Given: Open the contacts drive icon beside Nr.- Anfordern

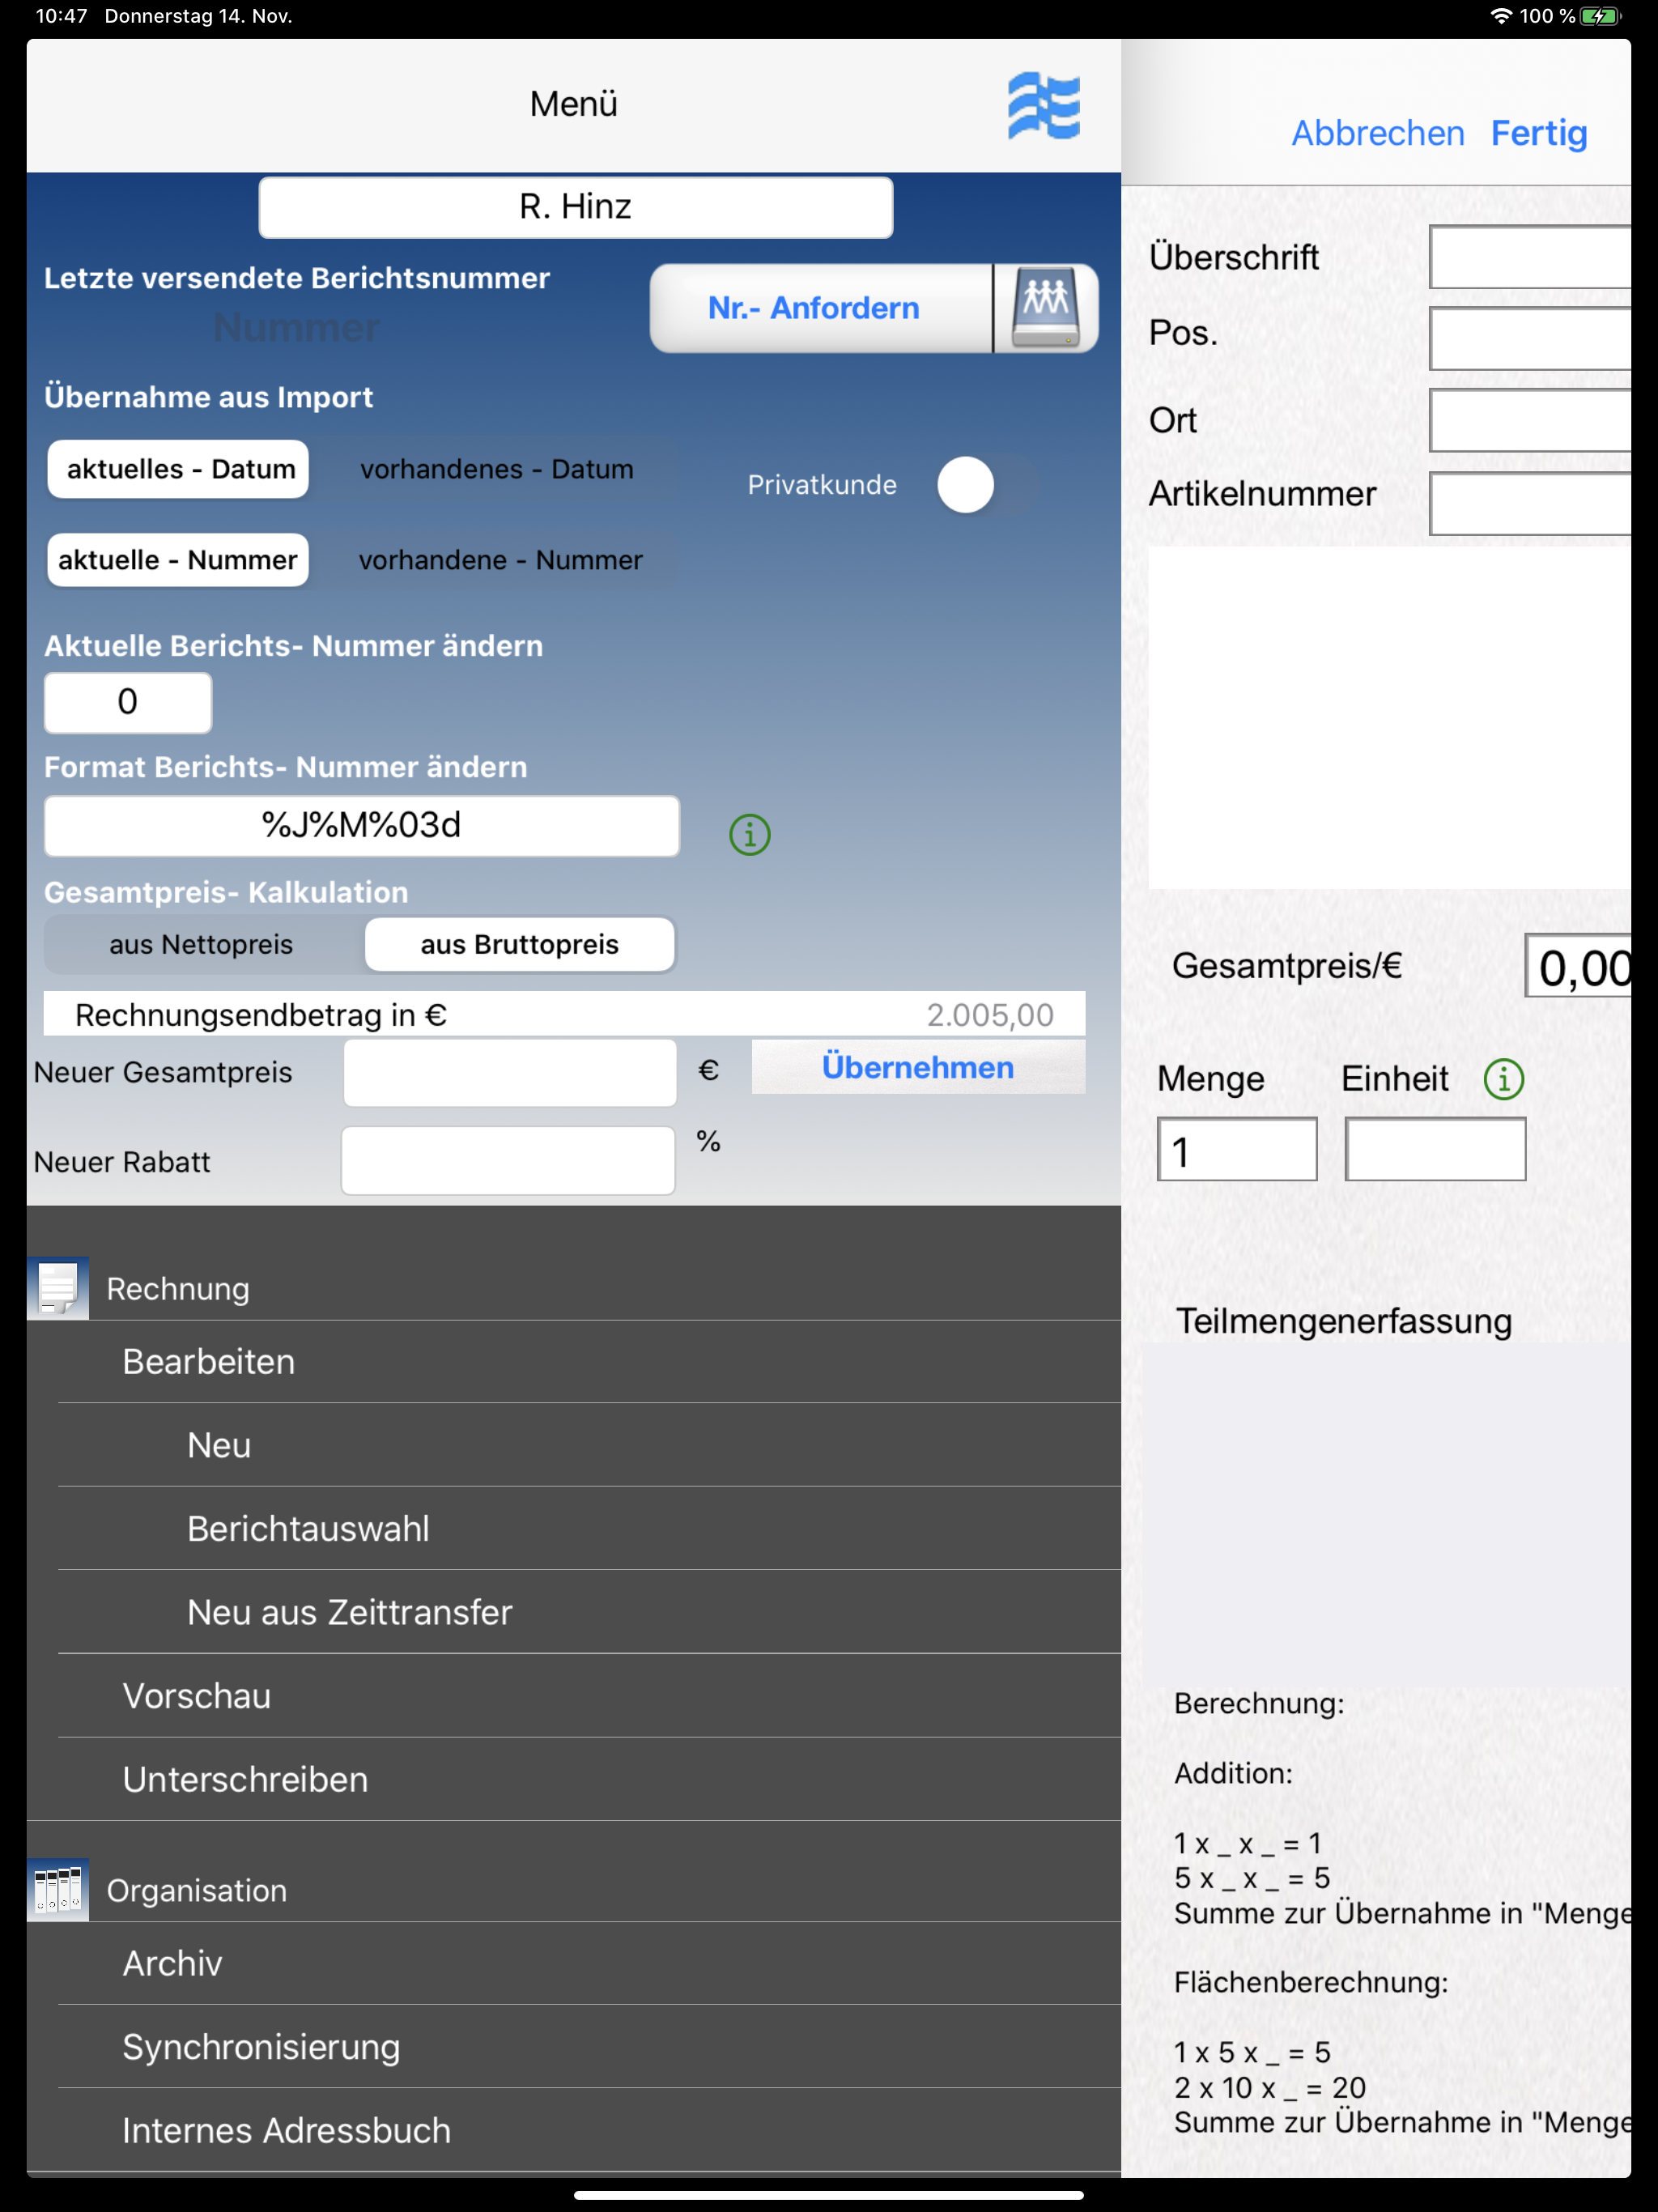Looking at the screenshot, I should coord(1045,308).
